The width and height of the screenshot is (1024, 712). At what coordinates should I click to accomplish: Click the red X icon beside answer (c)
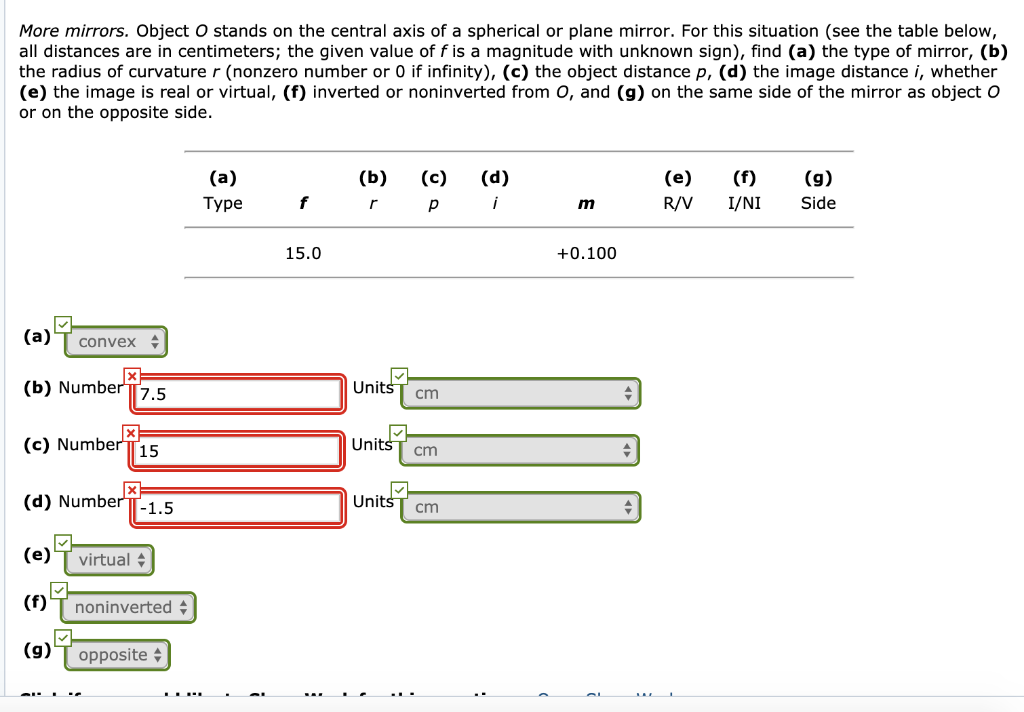tap(129, 432)
